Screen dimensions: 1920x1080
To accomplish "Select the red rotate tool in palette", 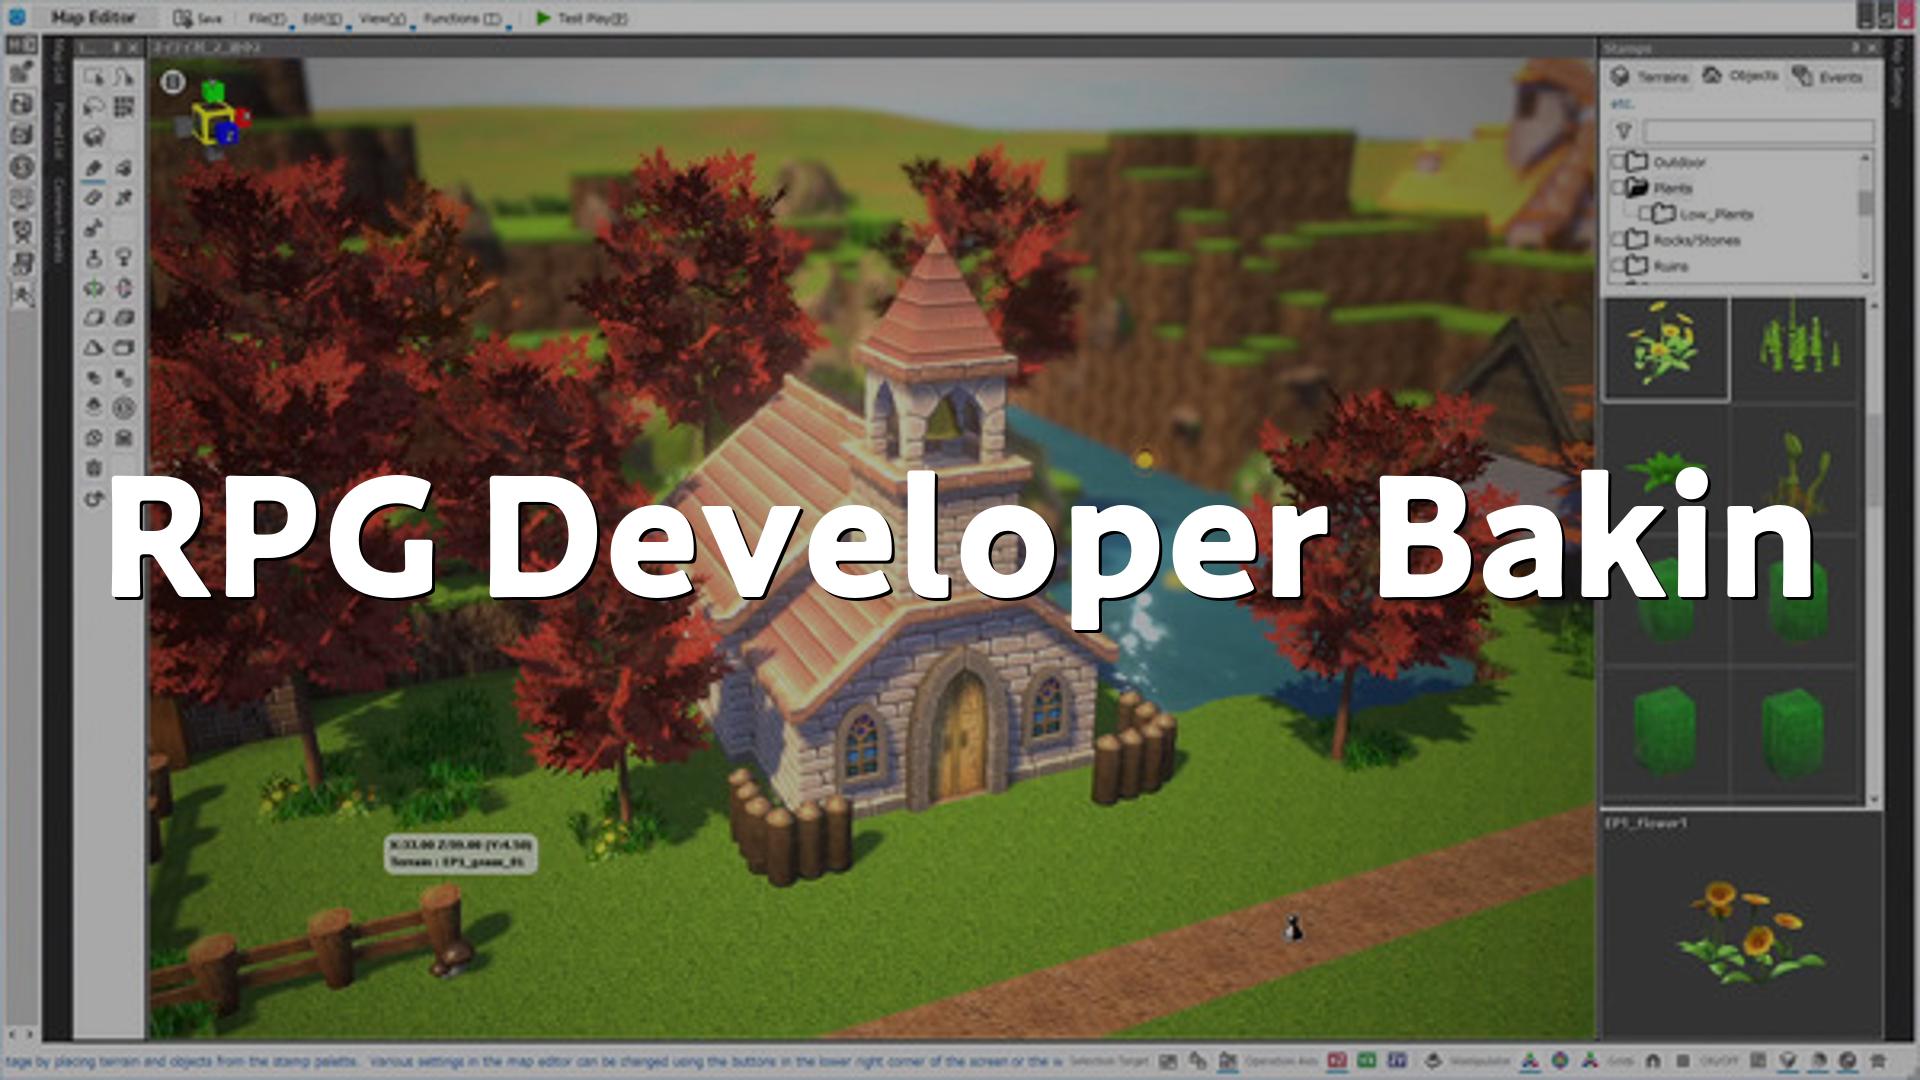I will 124,288.
